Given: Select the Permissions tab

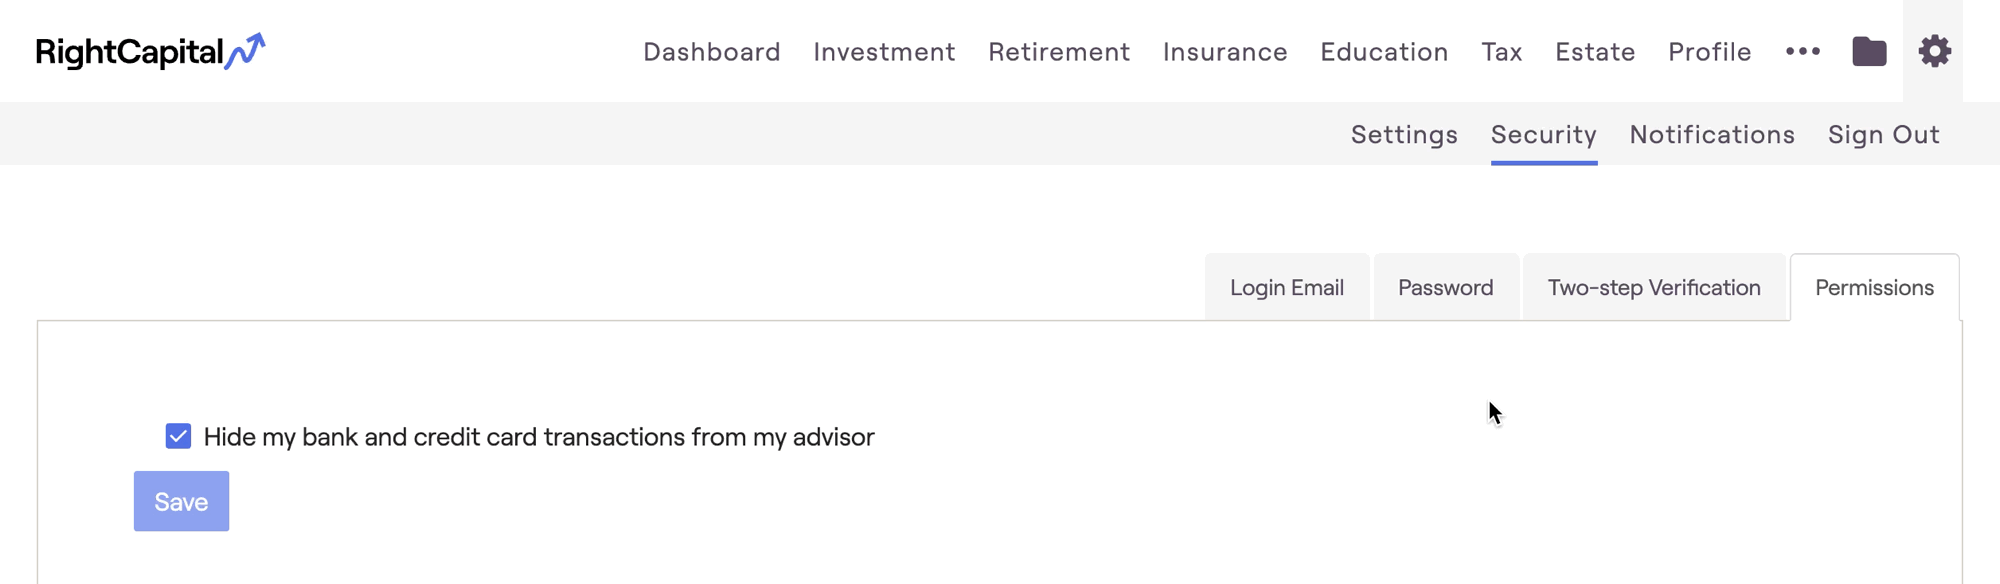Looking at the screenshot, I should [1874, 288].
